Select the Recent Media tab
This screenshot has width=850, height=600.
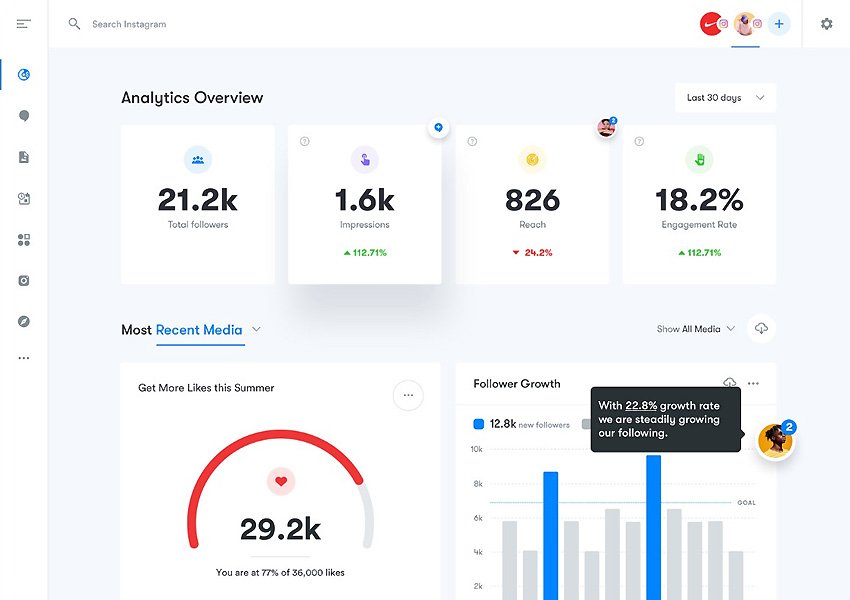pos(199,330)
